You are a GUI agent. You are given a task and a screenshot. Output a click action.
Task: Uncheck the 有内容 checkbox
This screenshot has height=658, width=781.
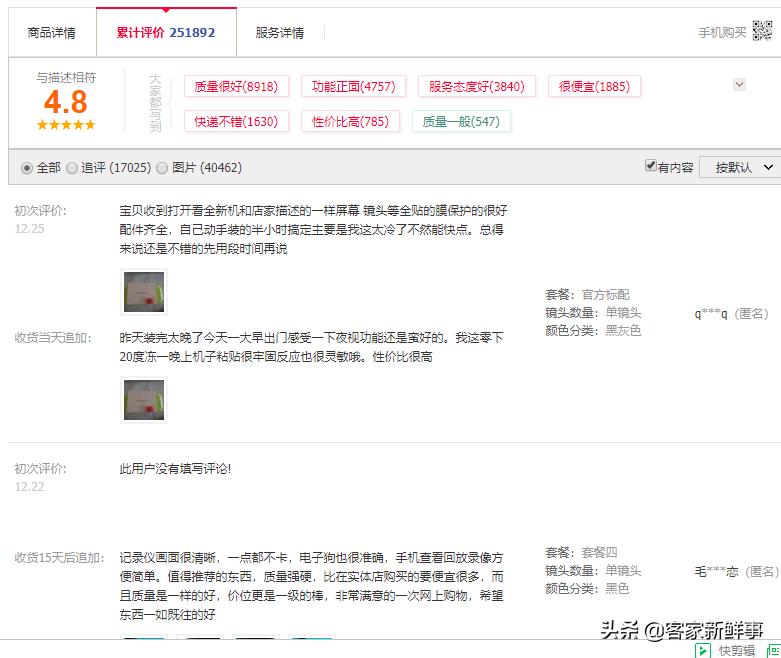point(651,165)
